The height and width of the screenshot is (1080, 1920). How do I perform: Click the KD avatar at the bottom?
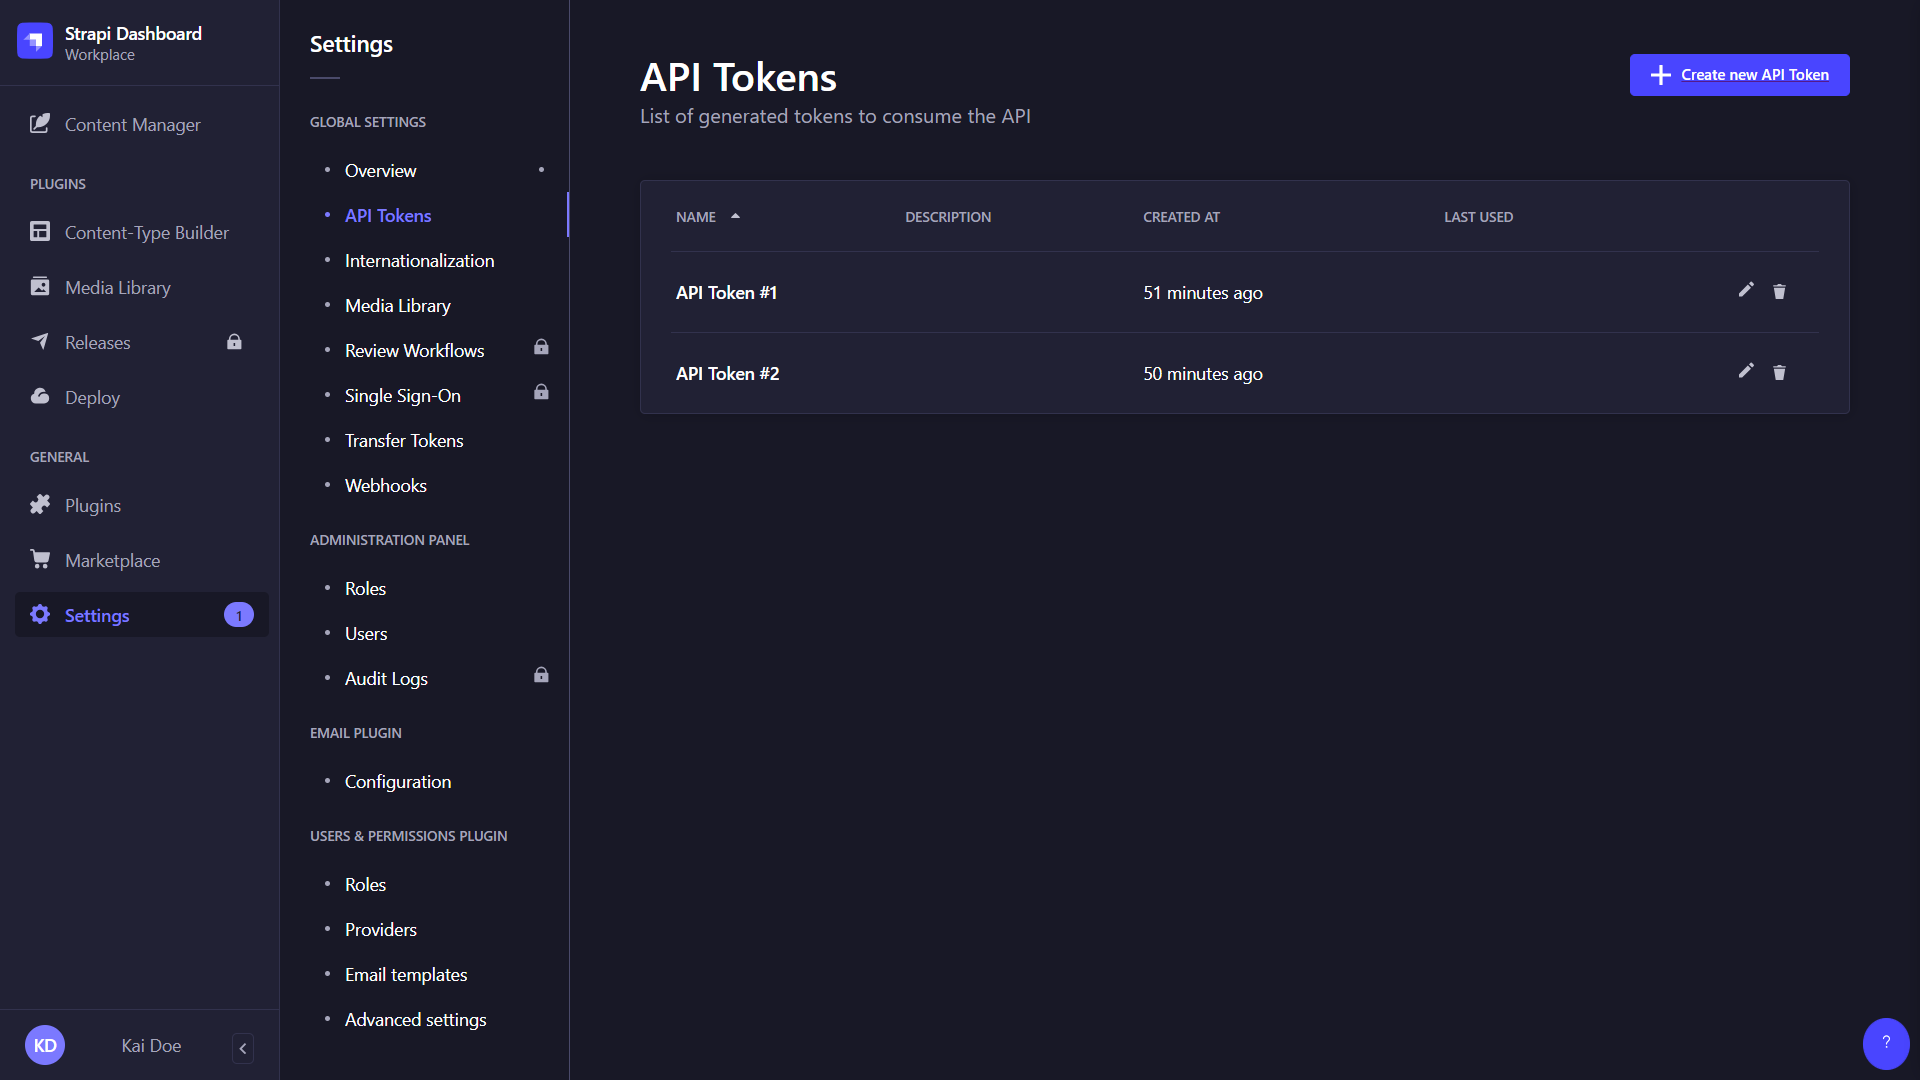pyautogui.click(x=45, y=1044)
